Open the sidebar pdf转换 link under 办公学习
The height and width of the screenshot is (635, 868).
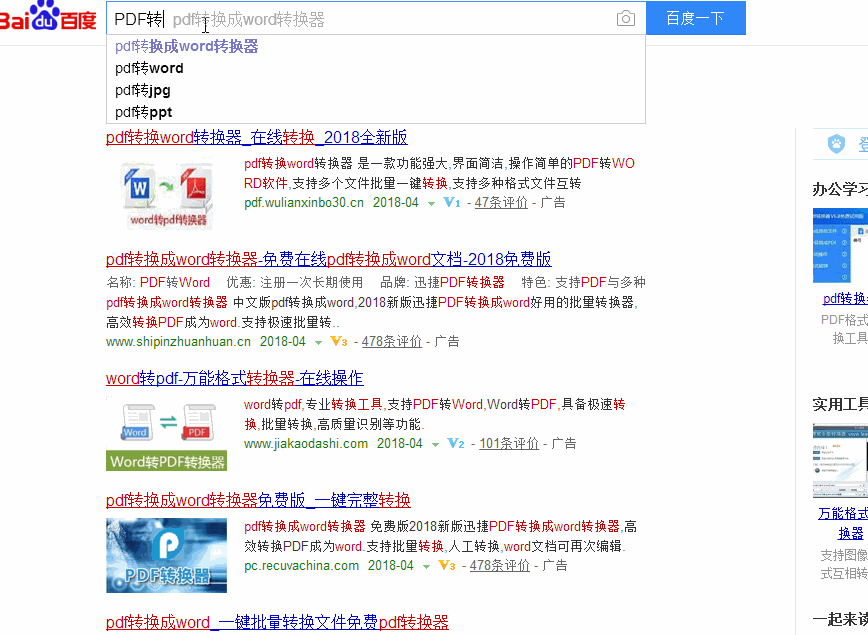click(x=845, y=298)
